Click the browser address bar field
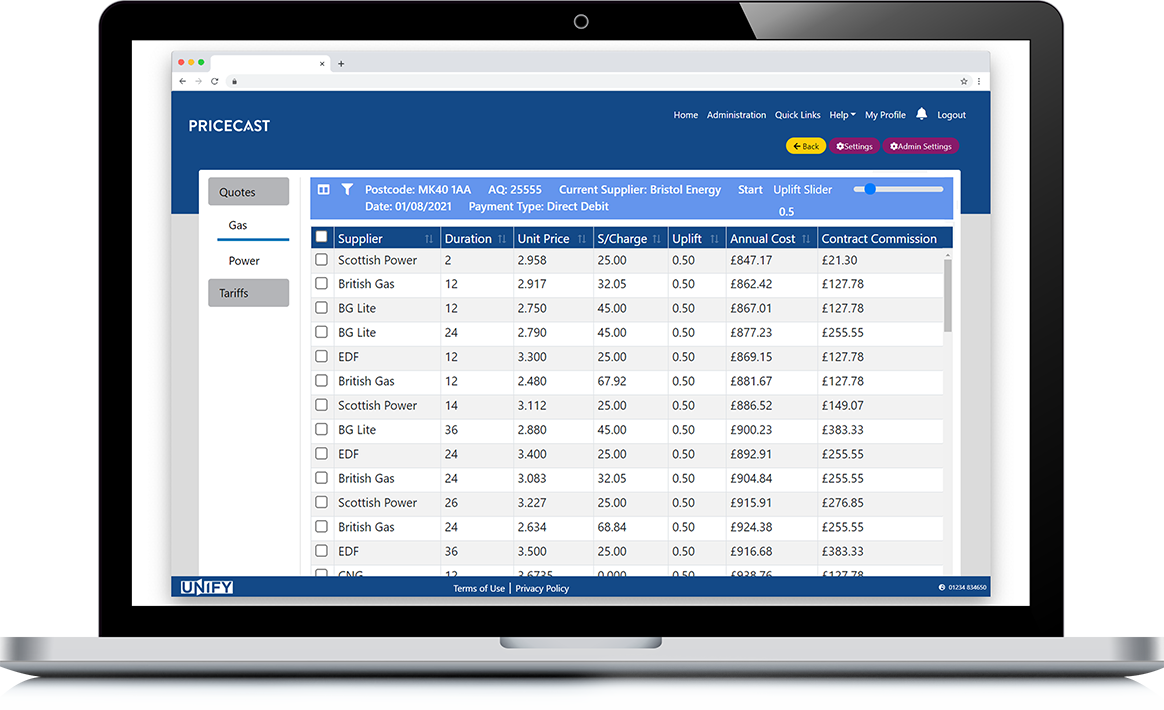 pos(594,82)
